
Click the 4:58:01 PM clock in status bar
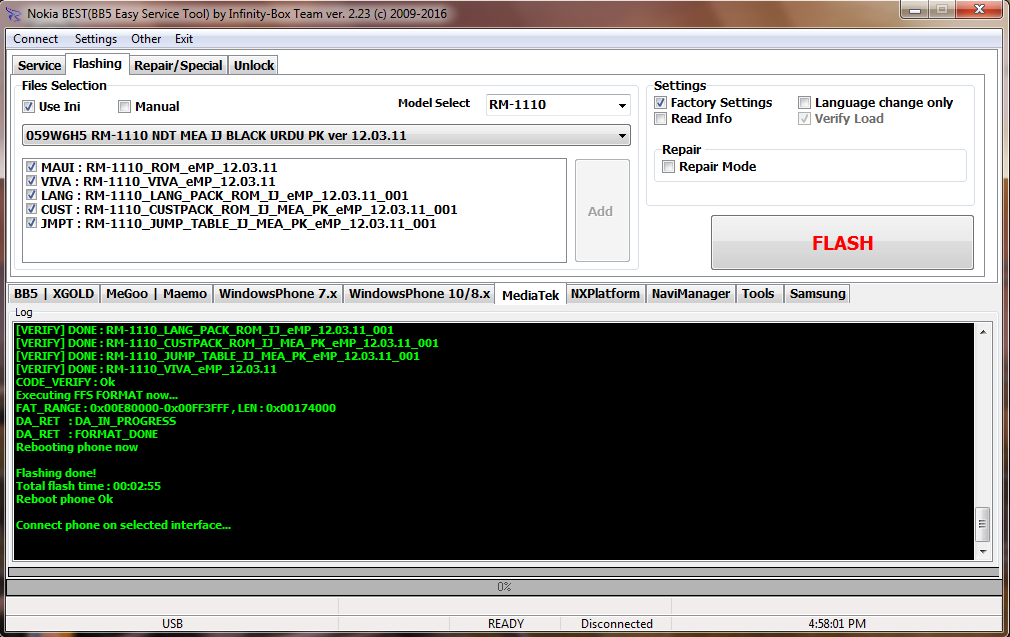pyautogui.click(x=837, y=623)
